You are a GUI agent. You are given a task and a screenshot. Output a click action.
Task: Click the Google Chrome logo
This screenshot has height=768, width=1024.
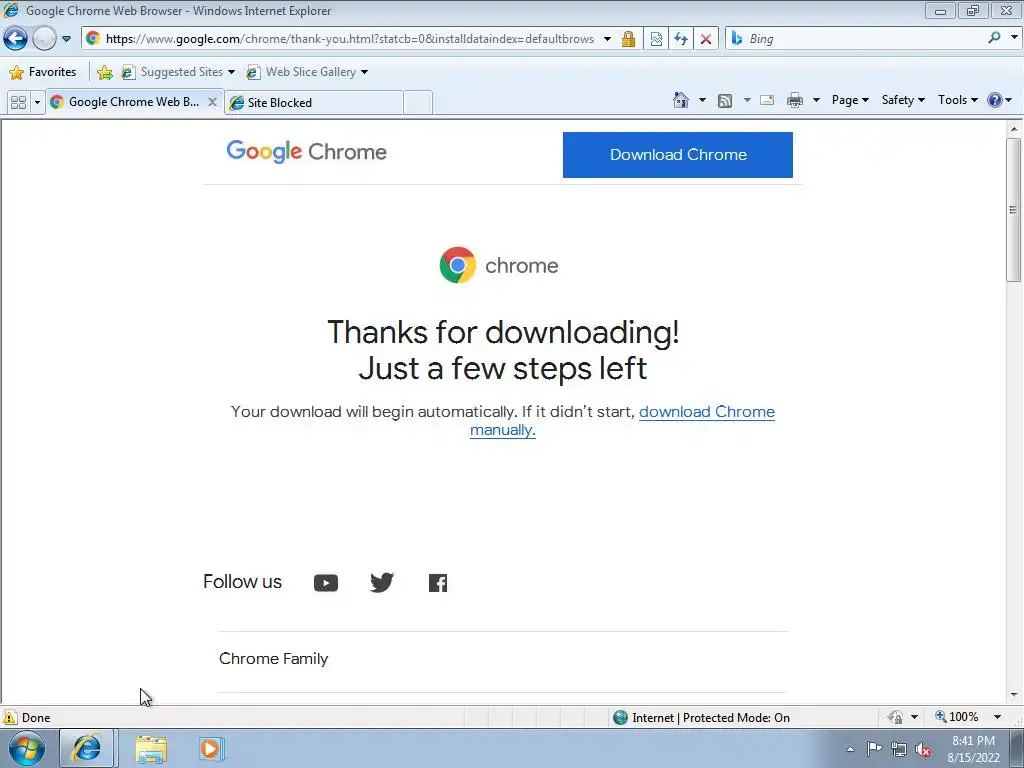(306, 152)
